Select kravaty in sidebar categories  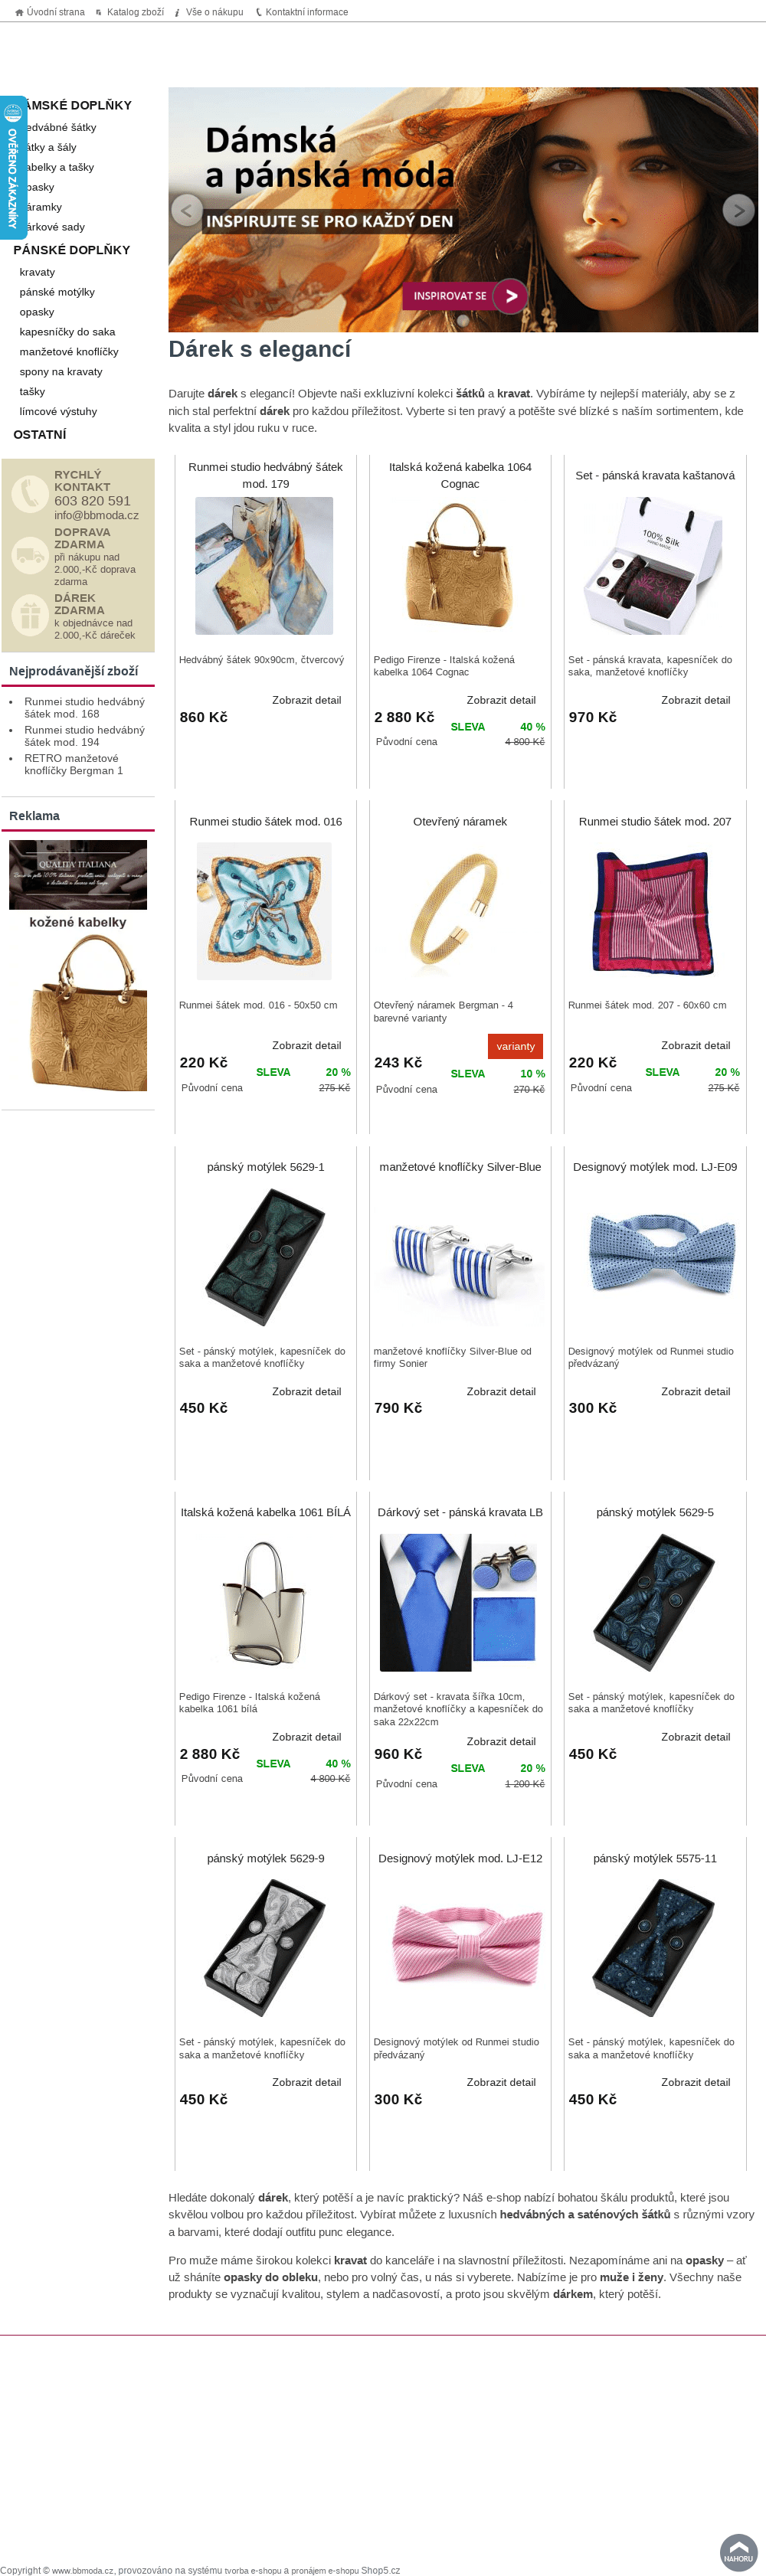click(37, 272)
